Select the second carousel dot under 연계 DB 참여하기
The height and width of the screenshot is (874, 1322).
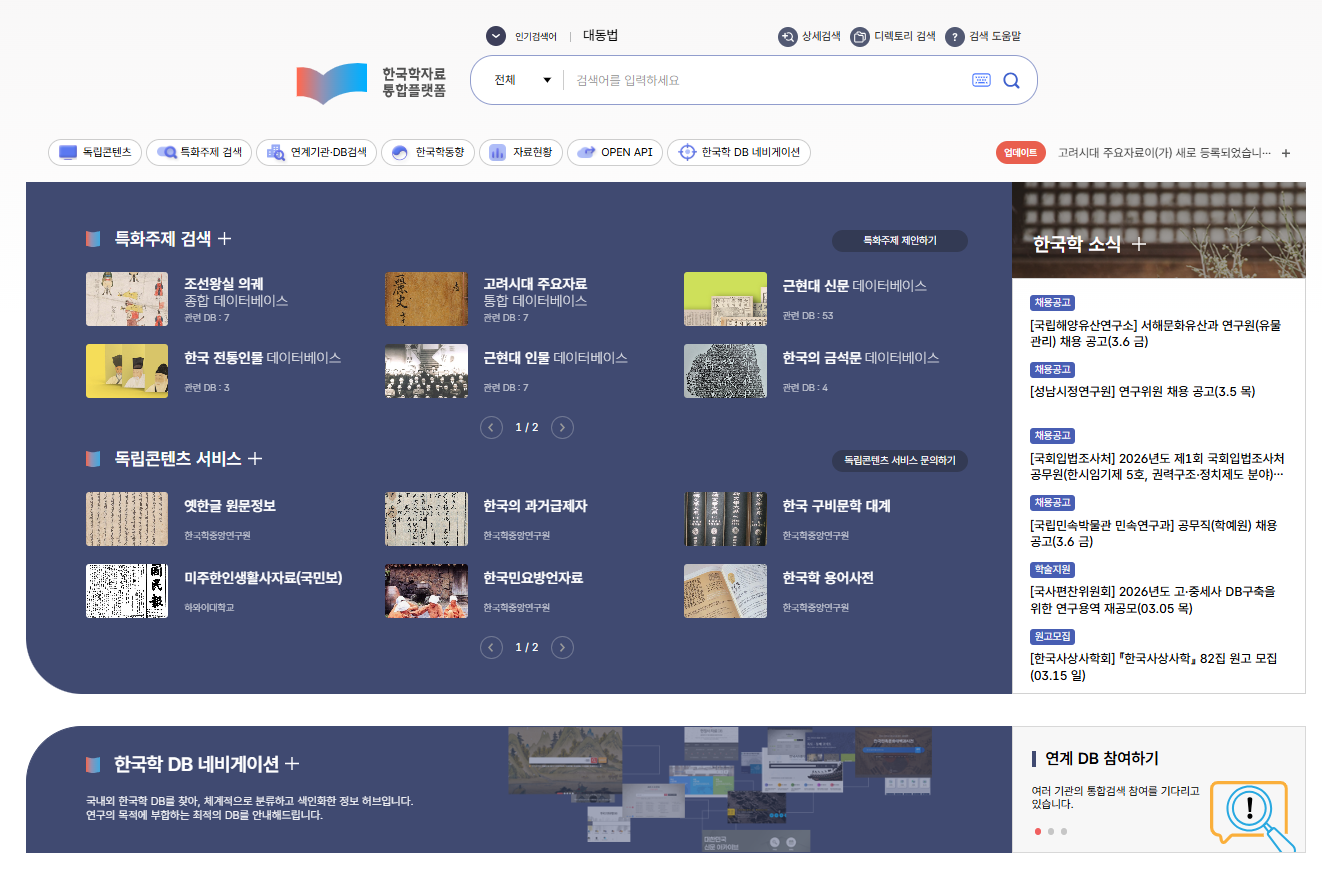1051,831
